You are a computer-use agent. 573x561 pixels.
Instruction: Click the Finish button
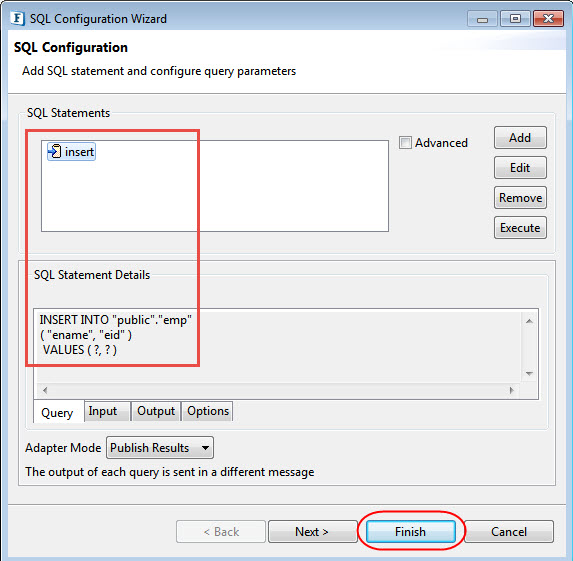coord(411,531)
